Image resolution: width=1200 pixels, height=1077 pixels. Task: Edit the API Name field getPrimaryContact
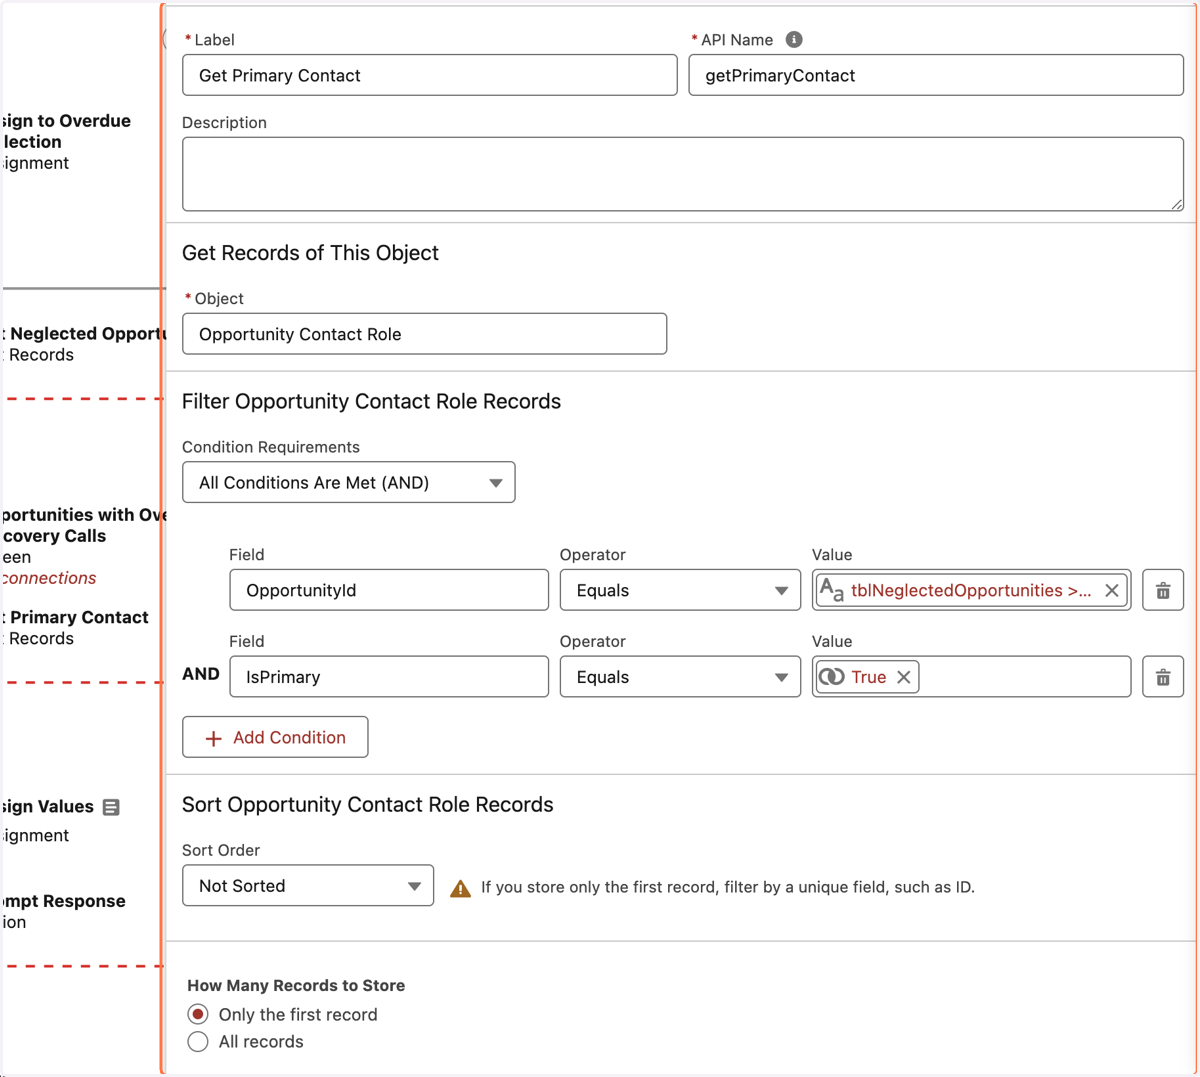pos(936,75)
